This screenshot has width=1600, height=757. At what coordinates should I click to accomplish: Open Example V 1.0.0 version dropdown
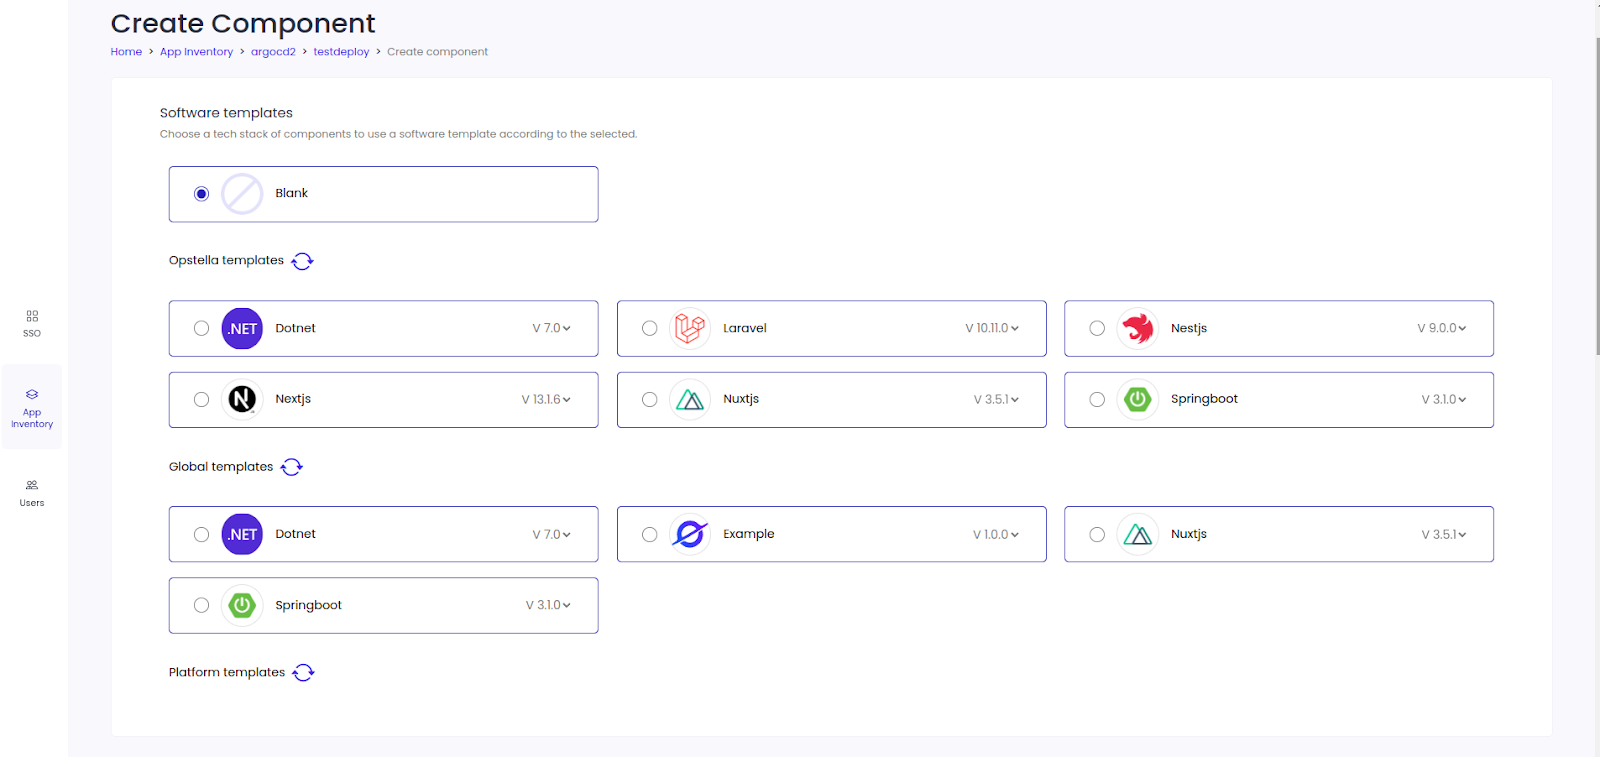(996, 534)
